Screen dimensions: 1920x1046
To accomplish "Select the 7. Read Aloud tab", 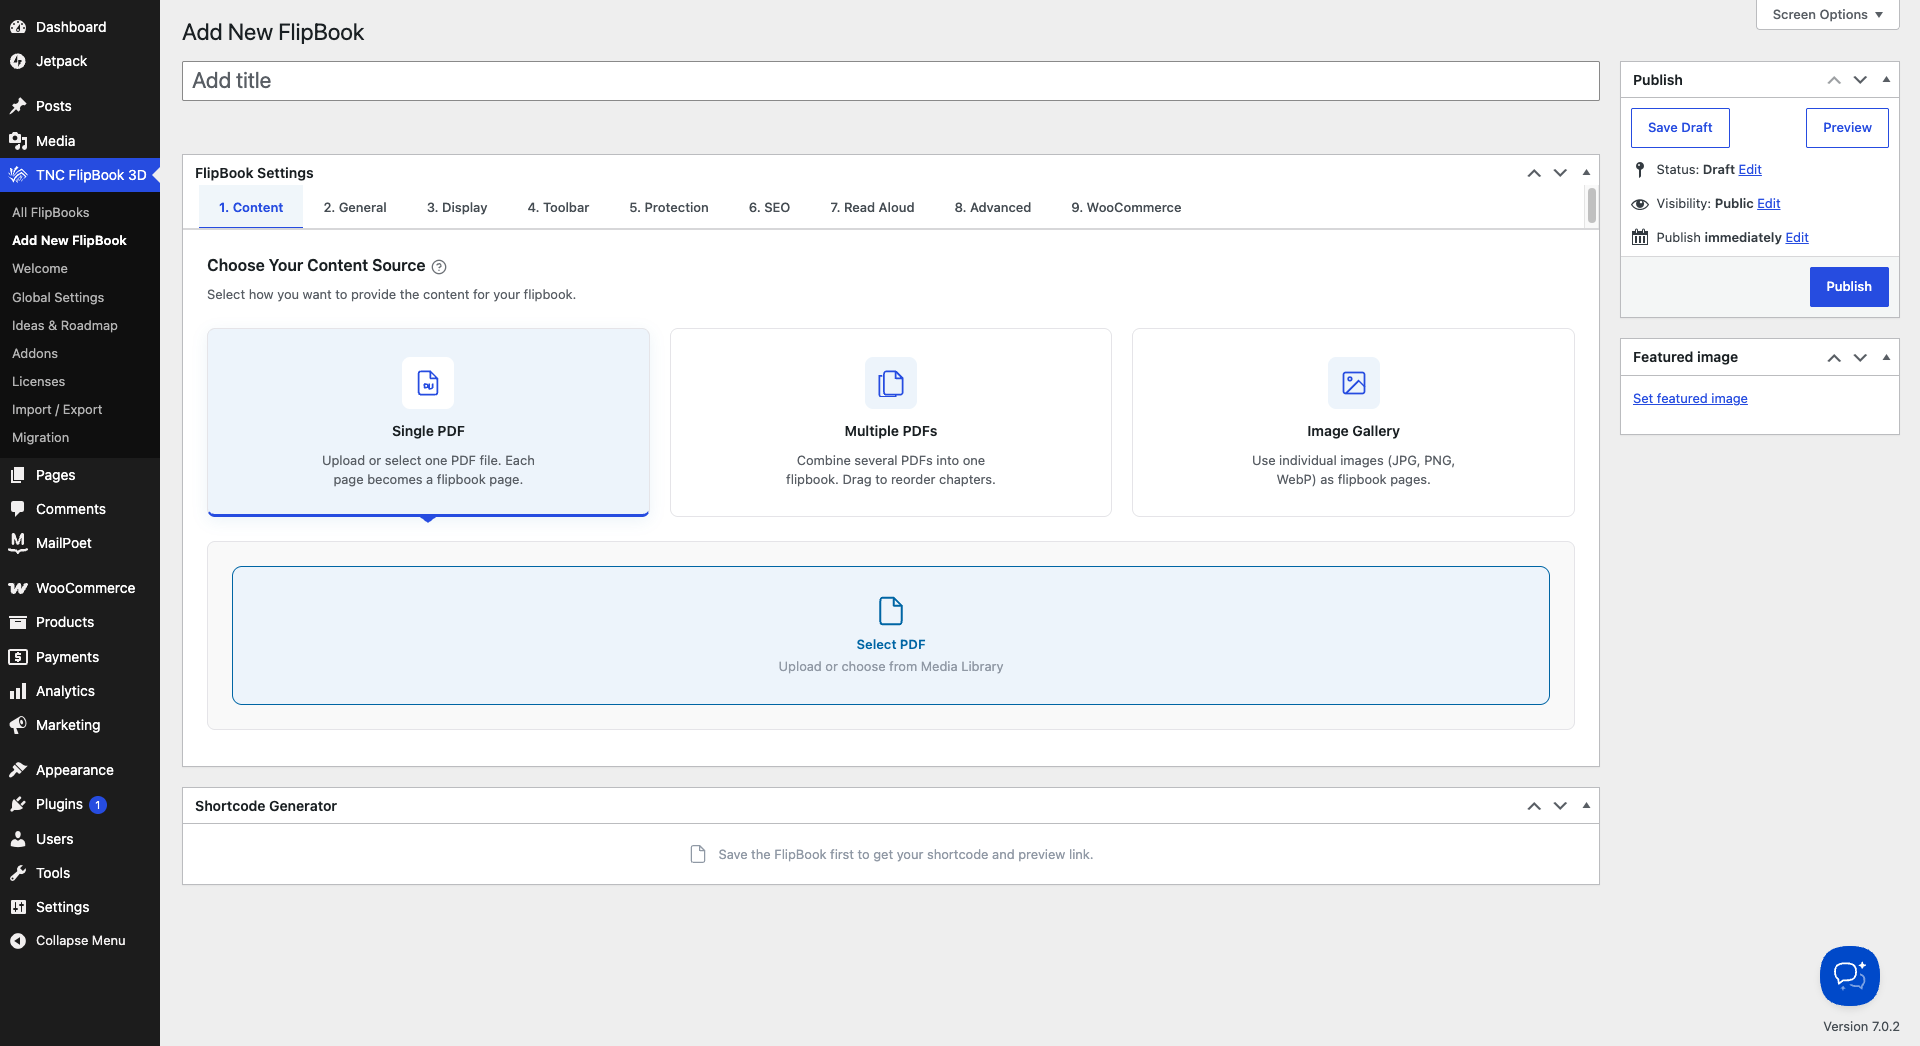I will coord(872,208).
